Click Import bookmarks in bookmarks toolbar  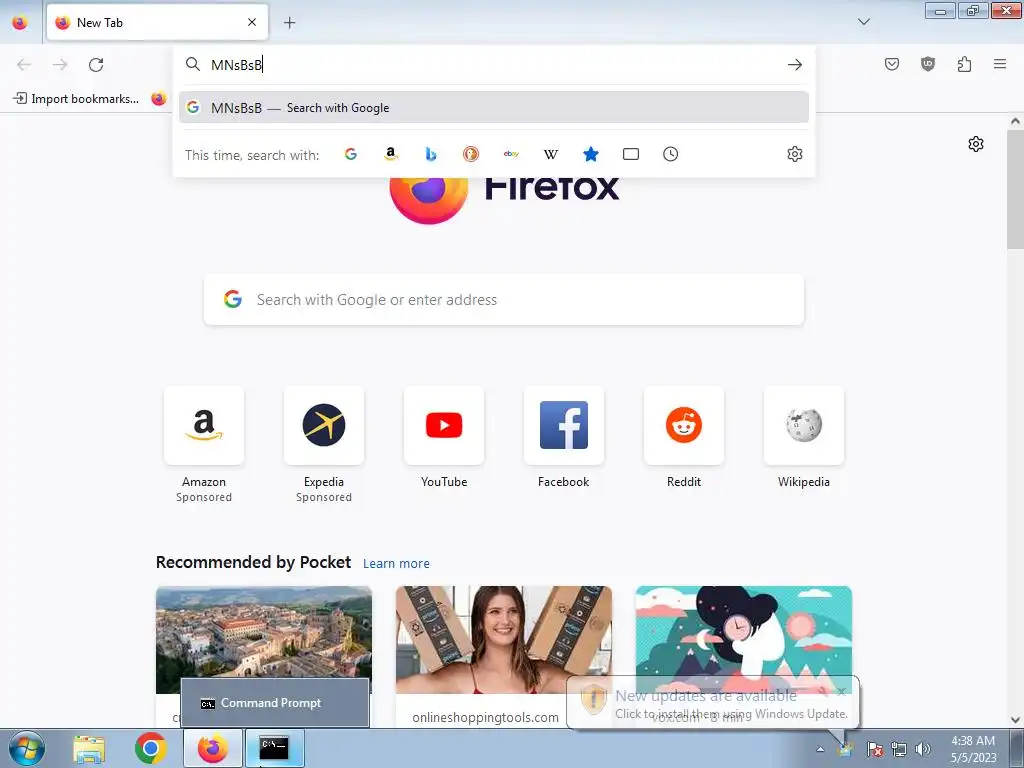pos(76,99)
